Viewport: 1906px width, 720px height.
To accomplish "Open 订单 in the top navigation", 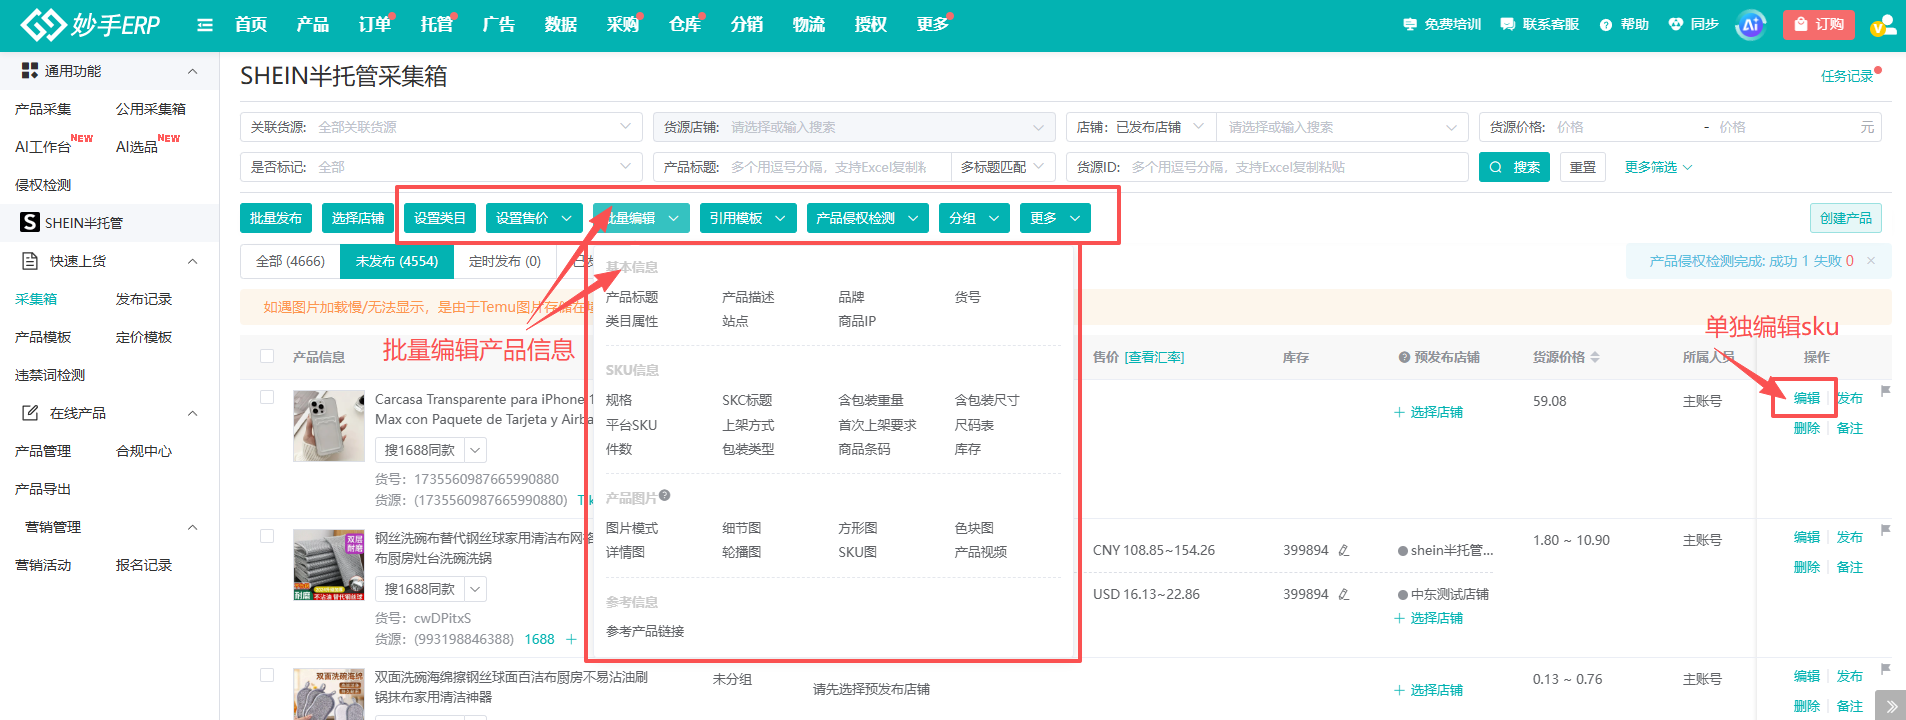I will 375,24.
